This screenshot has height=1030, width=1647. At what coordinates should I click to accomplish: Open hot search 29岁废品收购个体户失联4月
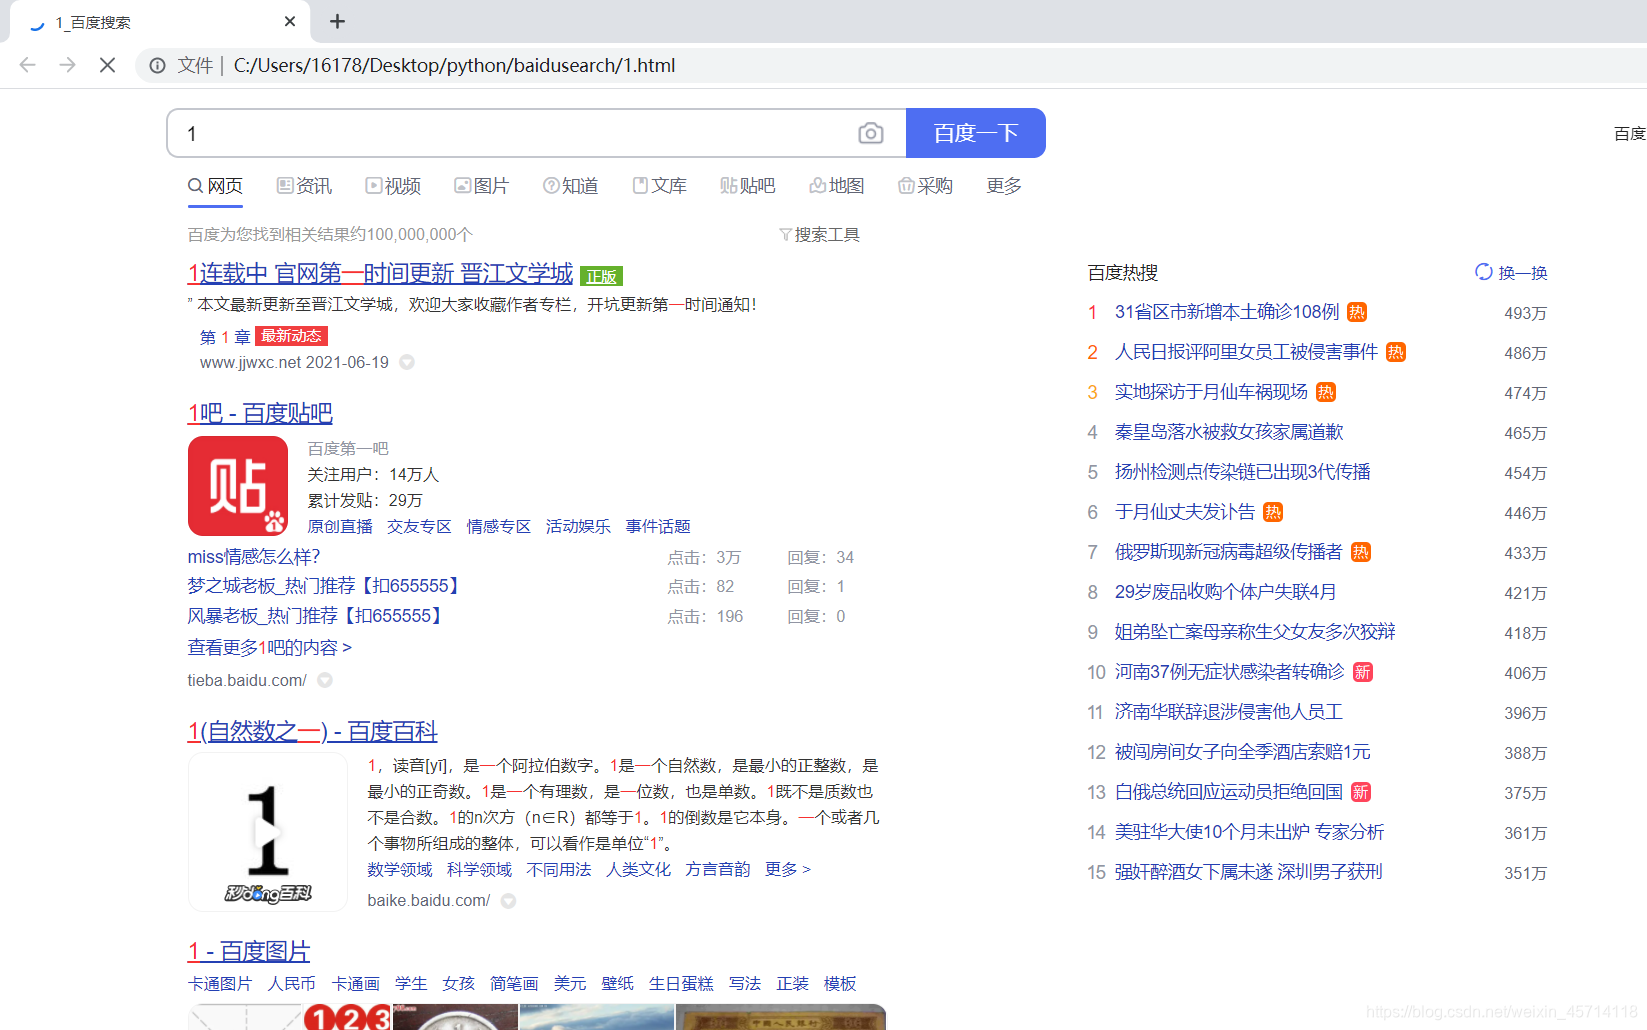pos(1225,592)
